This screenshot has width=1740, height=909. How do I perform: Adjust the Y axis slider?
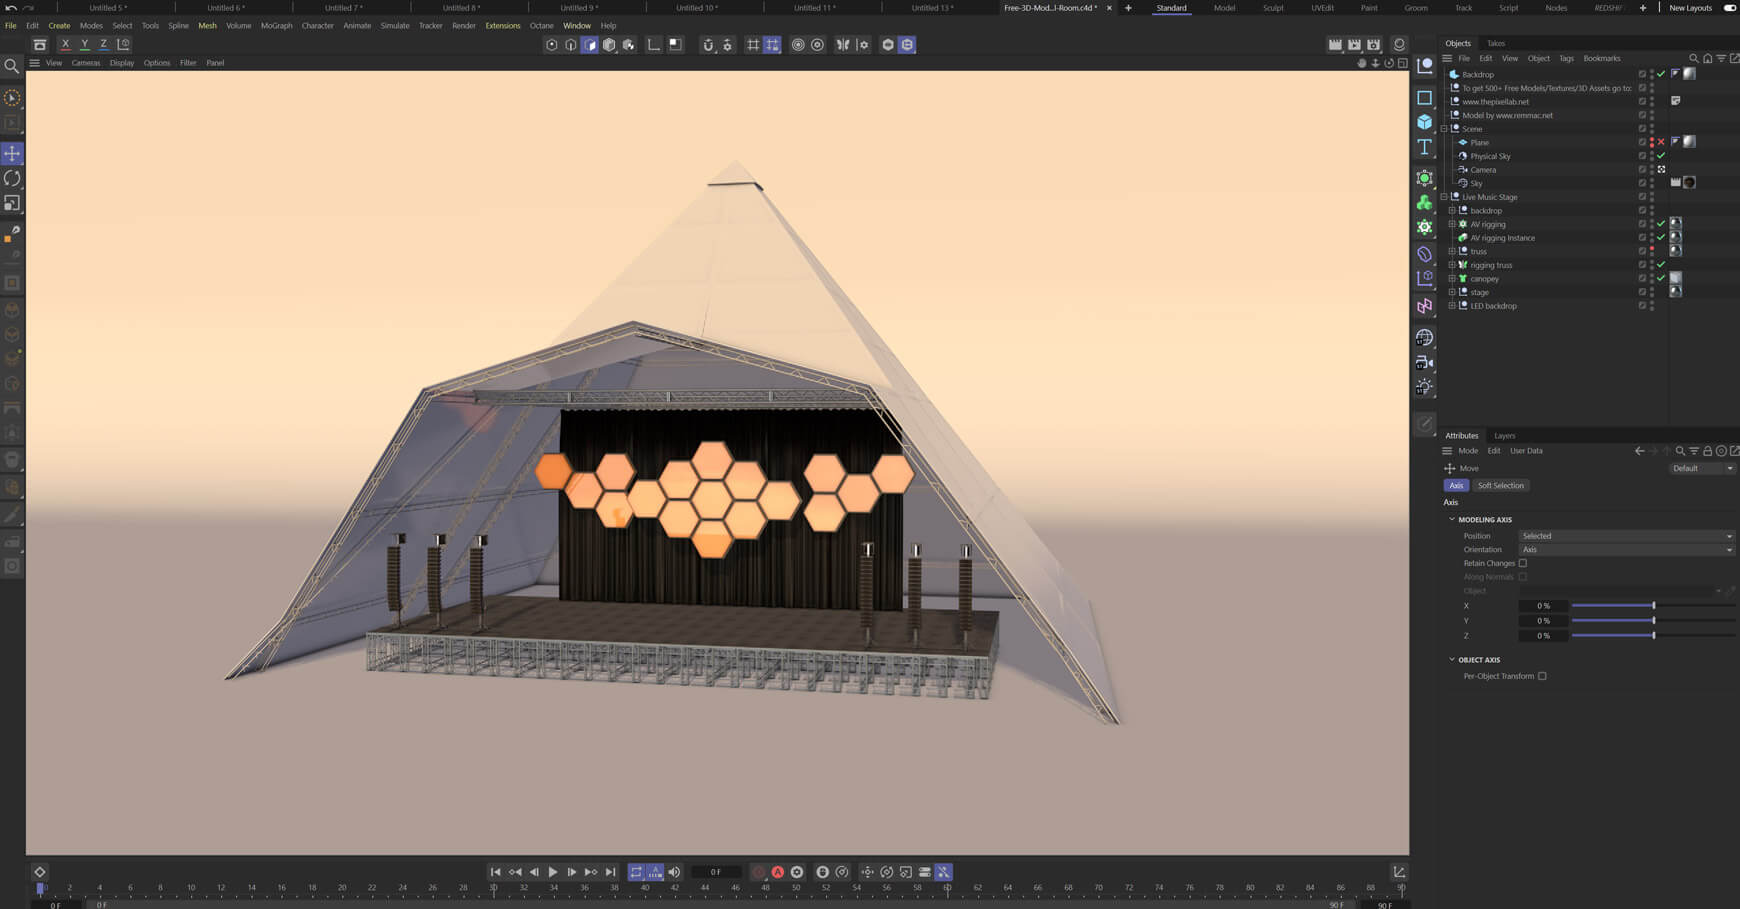click(x=1653, y=621)
